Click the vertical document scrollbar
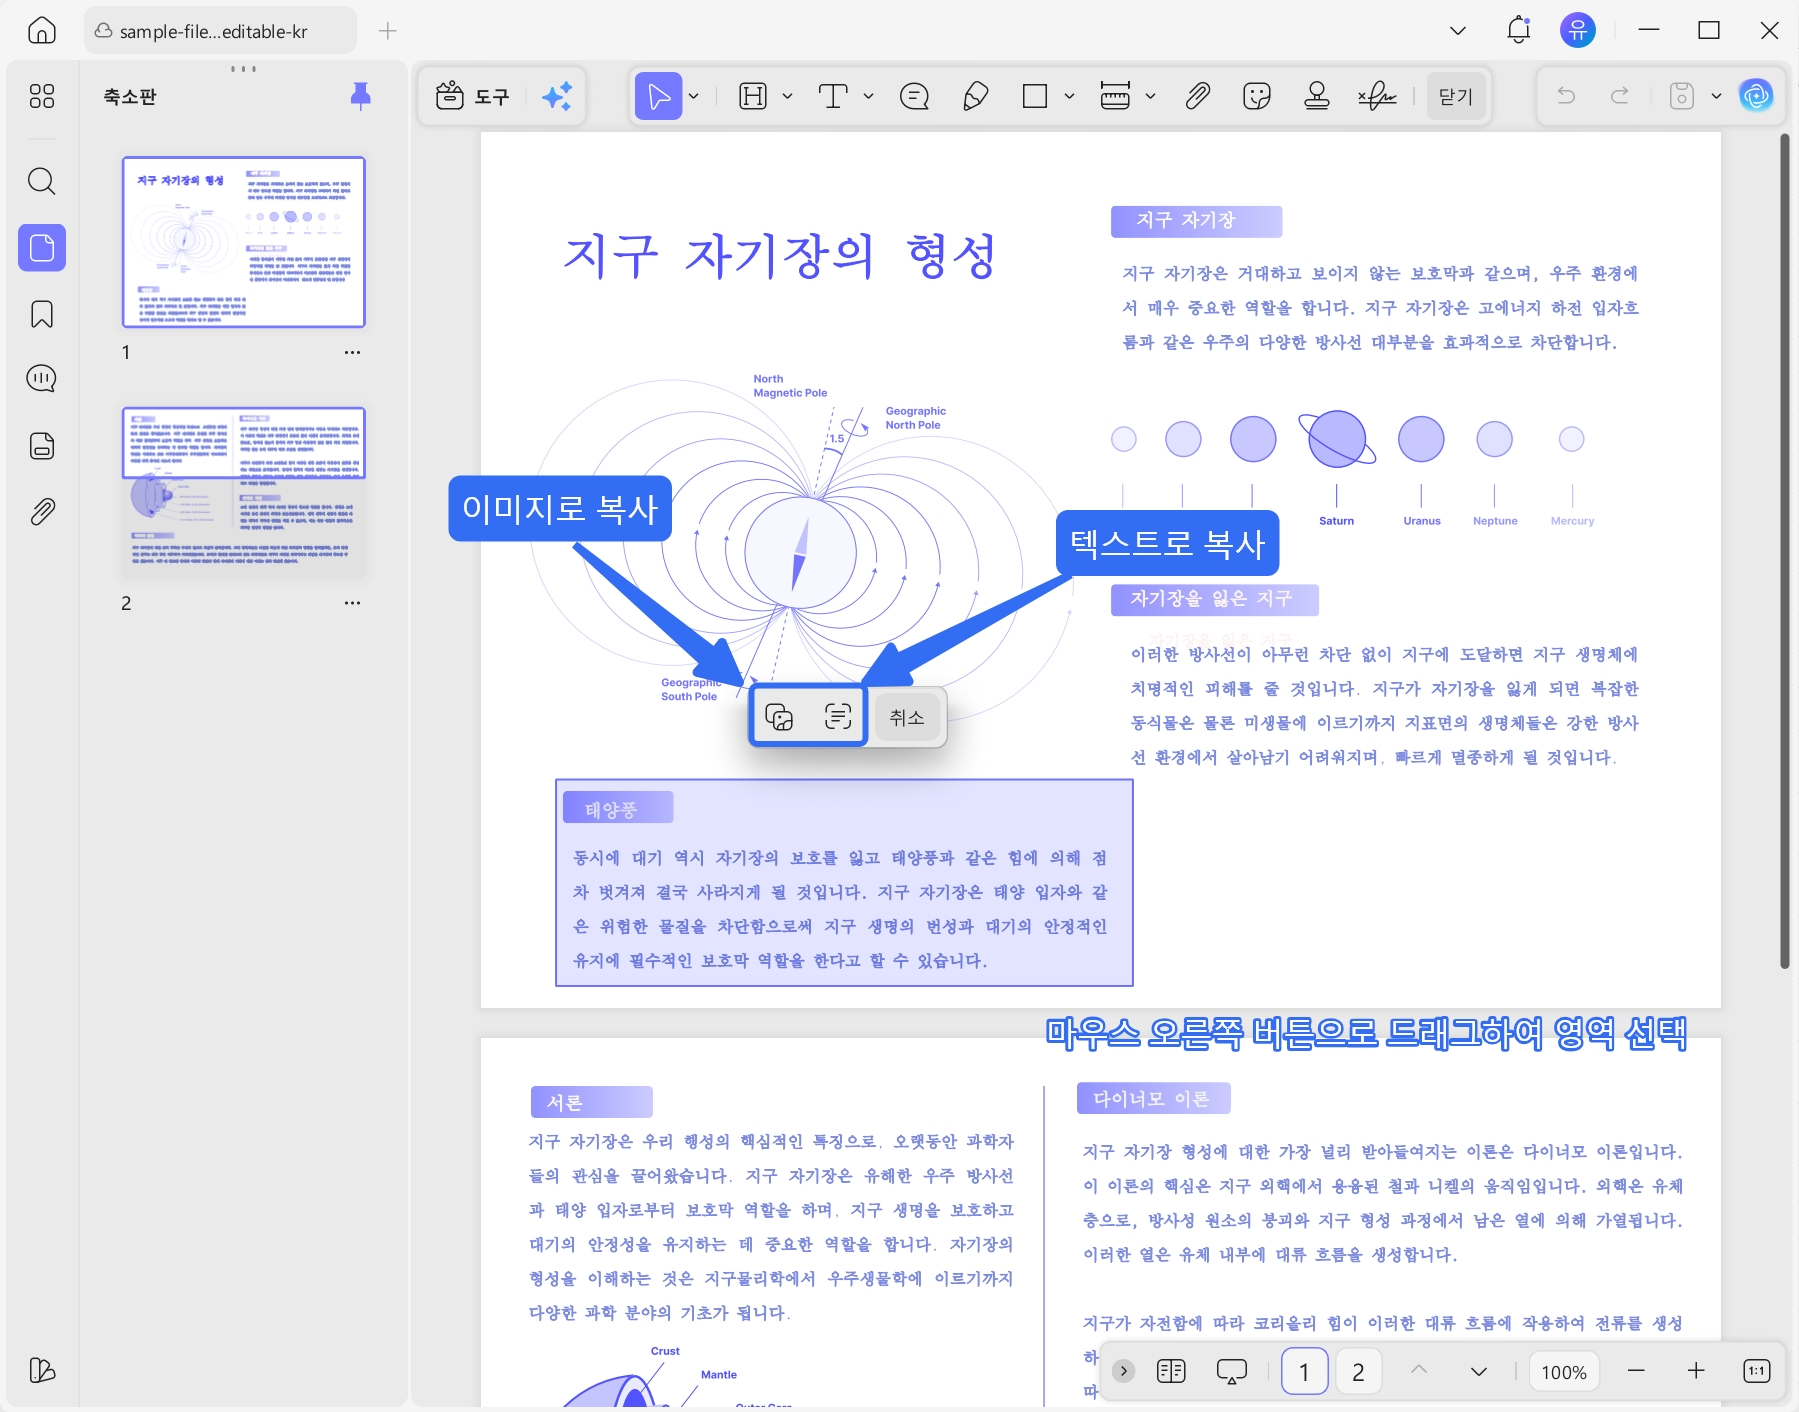 point(1784,551)
